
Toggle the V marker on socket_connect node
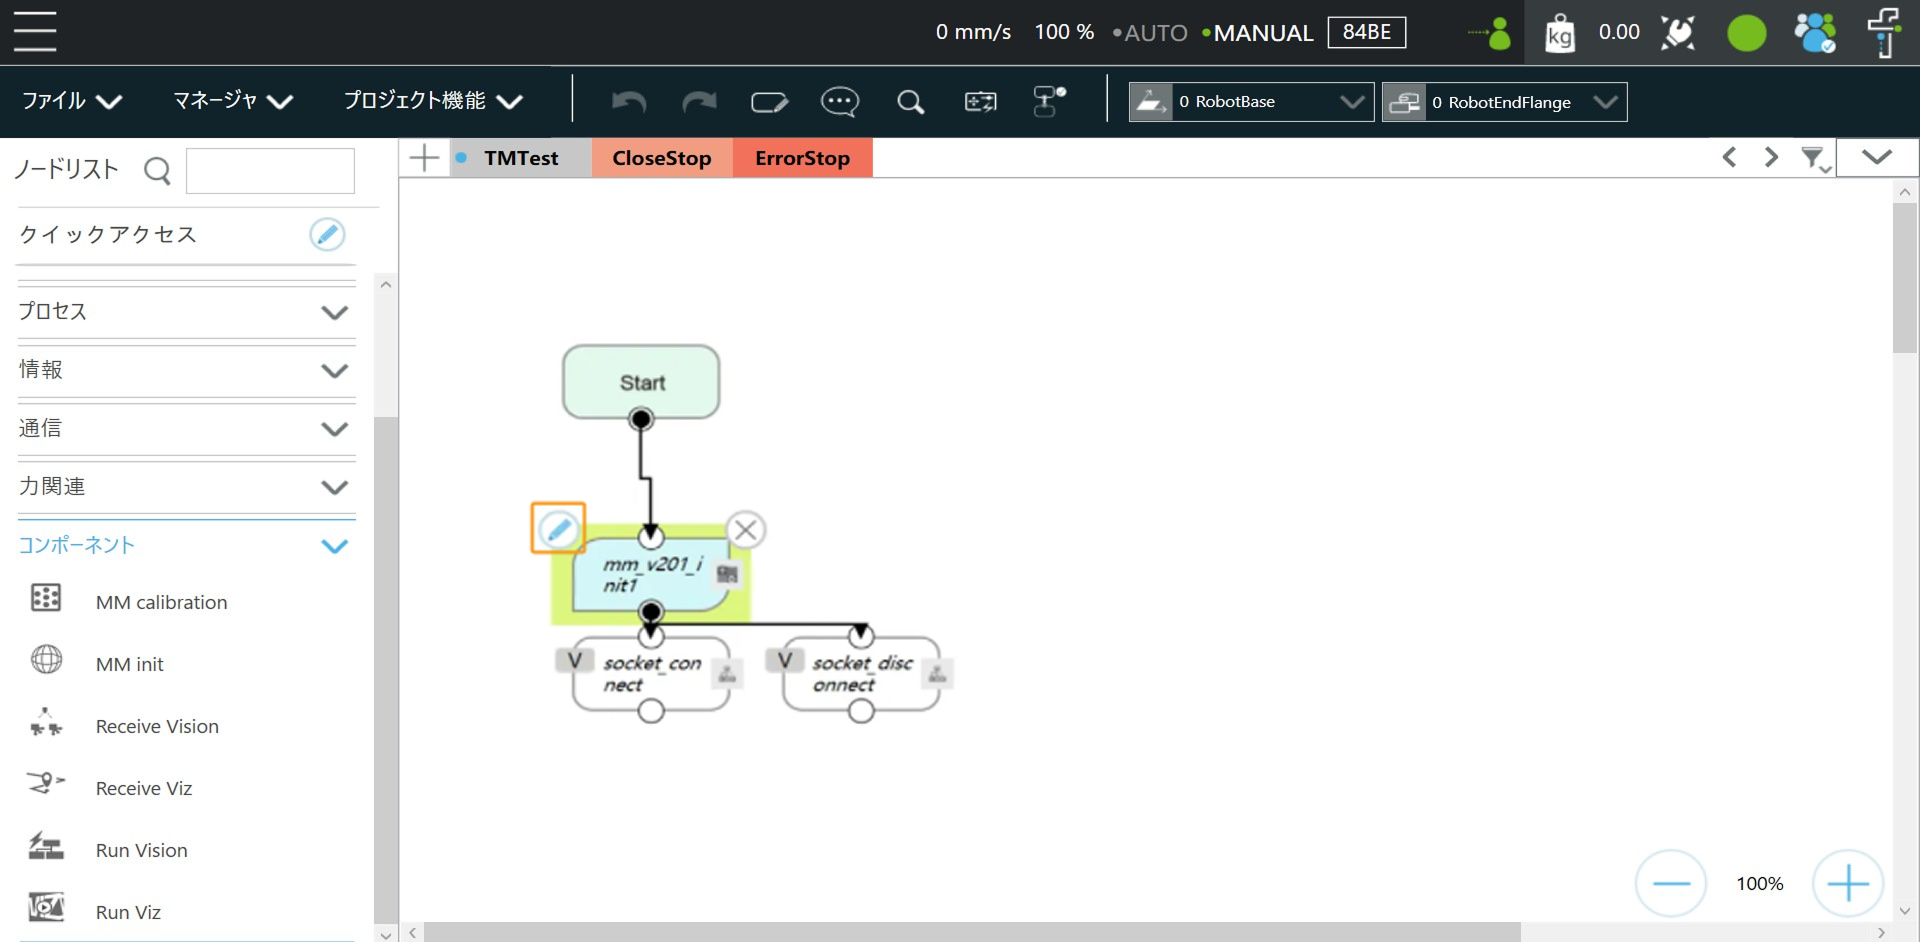[574, 660]
